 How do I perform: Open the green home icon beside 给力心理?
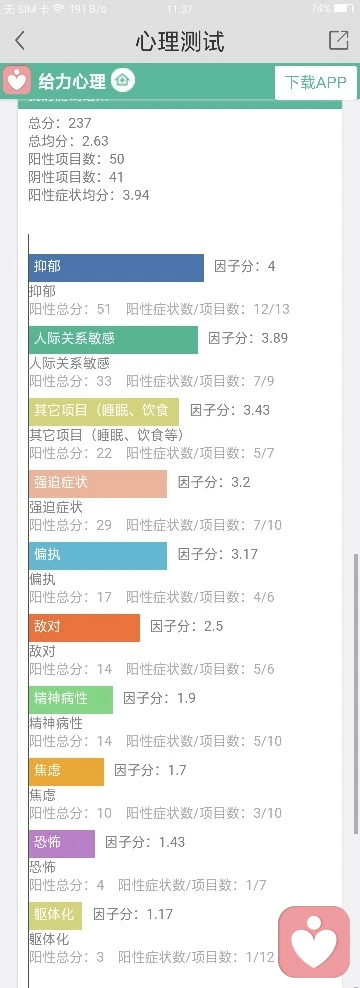coord(123,81)
